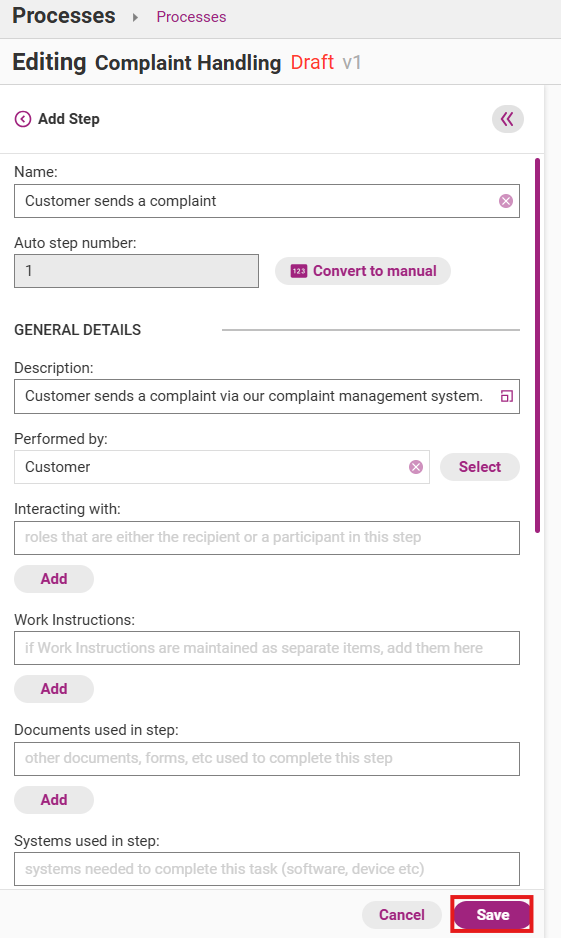Add a role under Interacting with
Viewport: 561px width, 938px height.
(x=54, y=579)
